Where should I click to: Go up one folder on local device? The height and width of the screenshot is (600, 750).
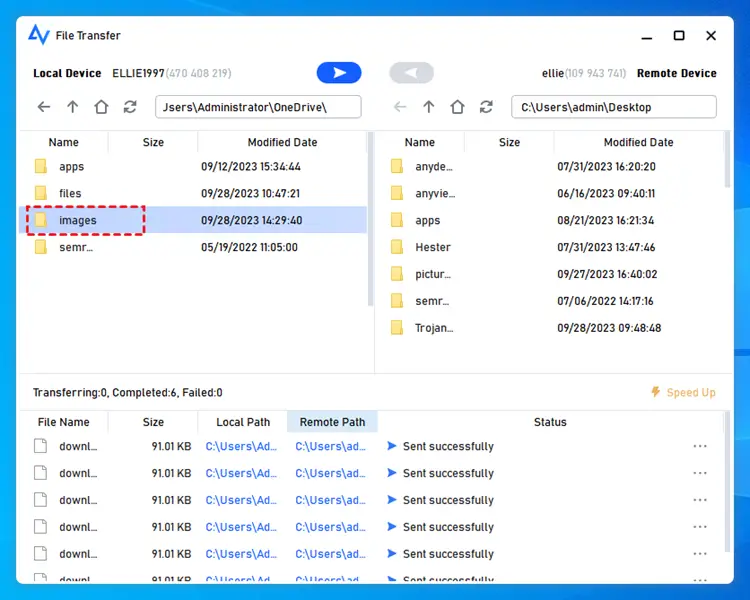73,107
